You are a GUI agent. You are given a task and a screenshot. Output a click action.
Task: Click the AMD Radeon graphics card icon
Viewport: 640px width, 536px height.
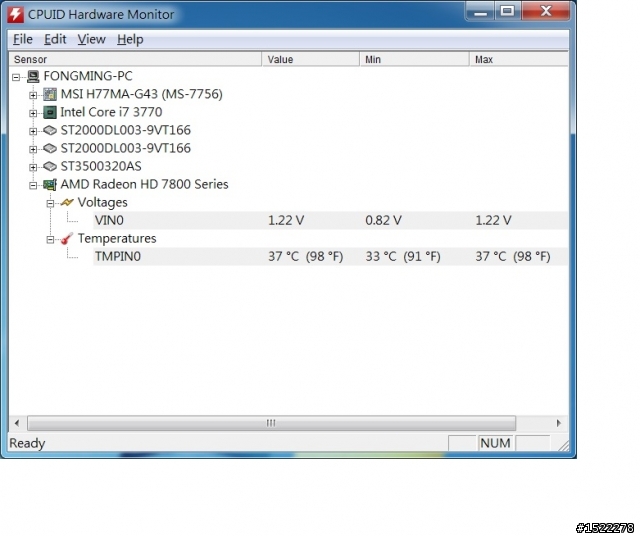click(50, 185)
